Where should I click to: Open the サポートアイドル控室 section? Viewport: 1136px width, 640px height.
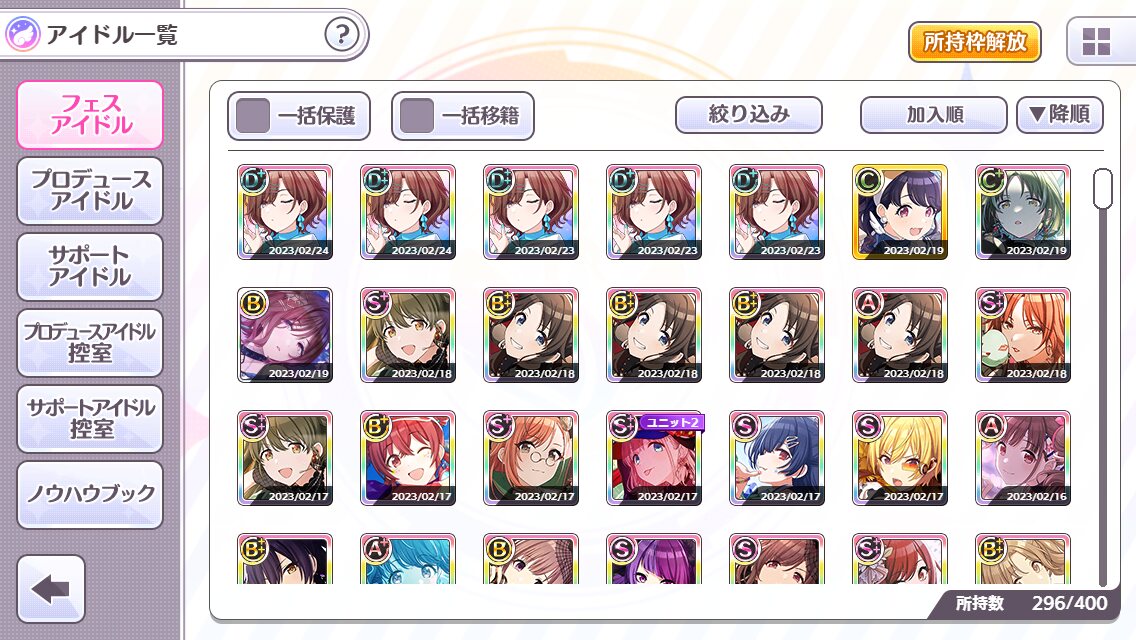pos(90,418)
